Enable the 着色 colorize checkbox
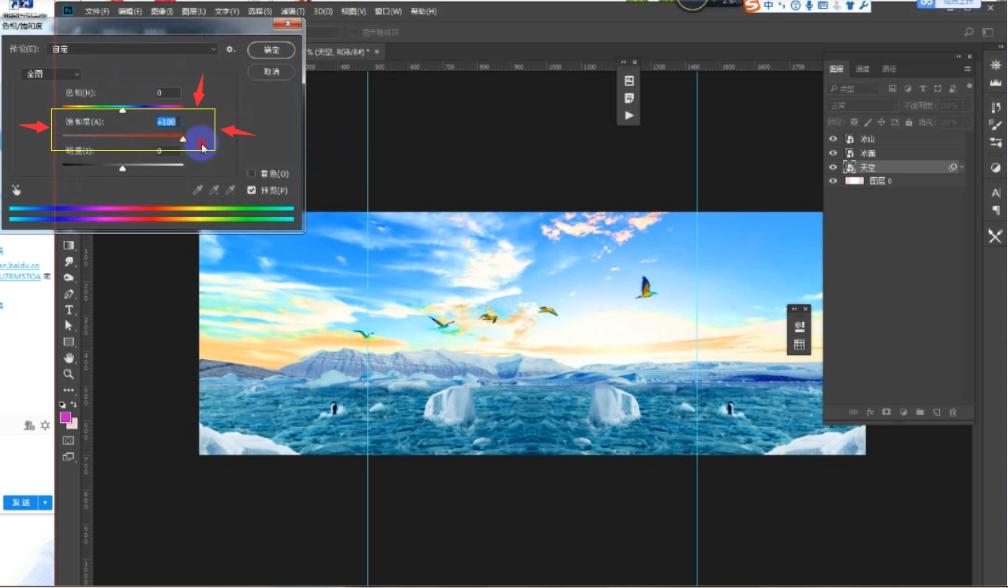Screen dimensions: 1008x588 point(253,172)
